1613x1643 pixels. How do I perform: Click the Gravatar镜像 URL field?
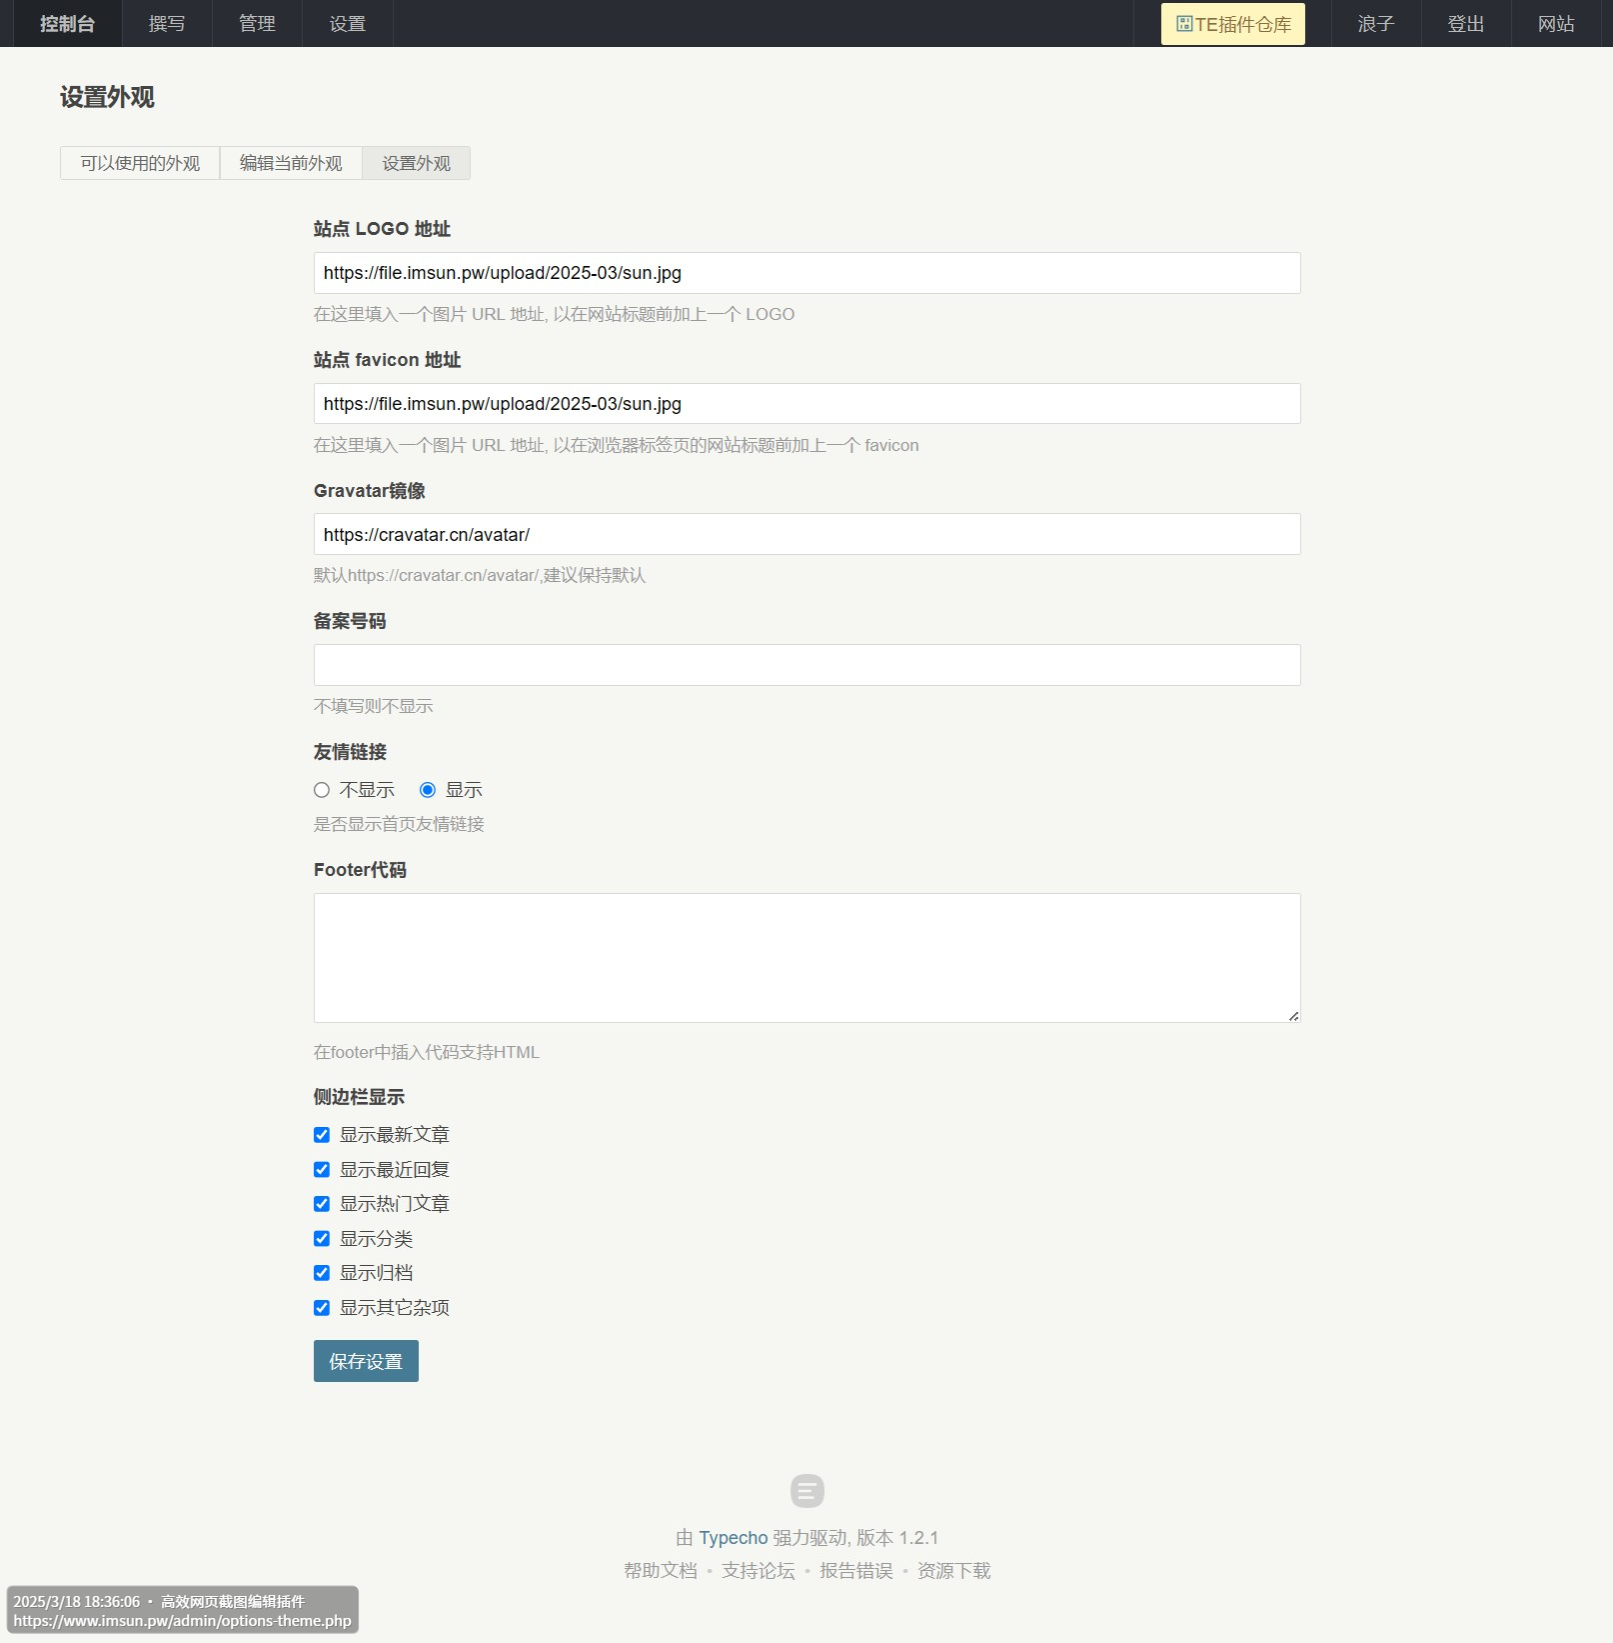[x=806, y=535]
